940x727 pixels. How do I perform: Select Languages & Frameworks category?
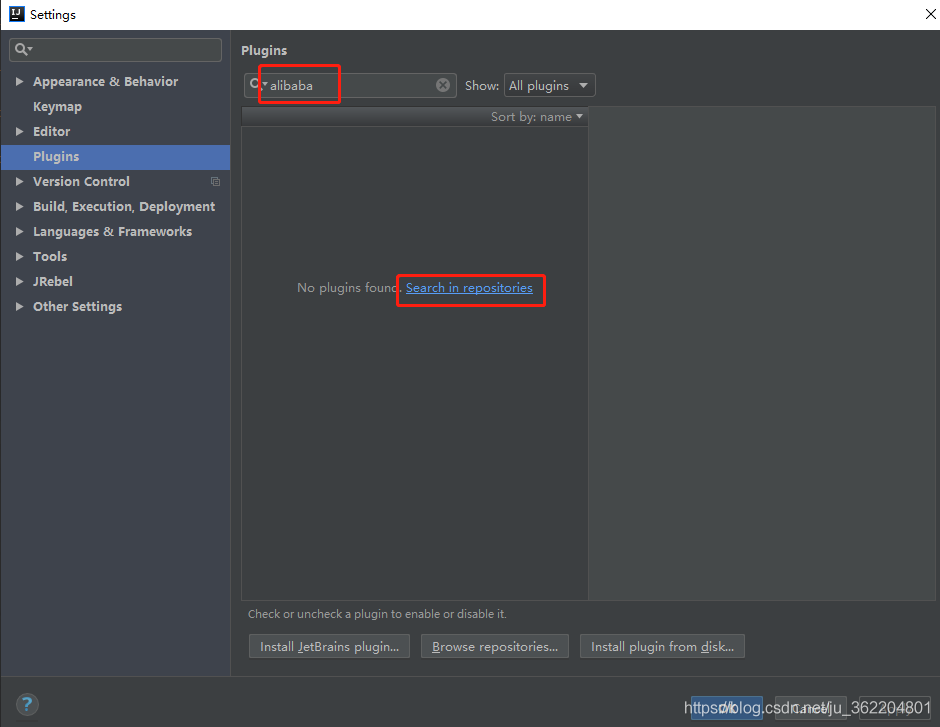[x=113, y=231]
